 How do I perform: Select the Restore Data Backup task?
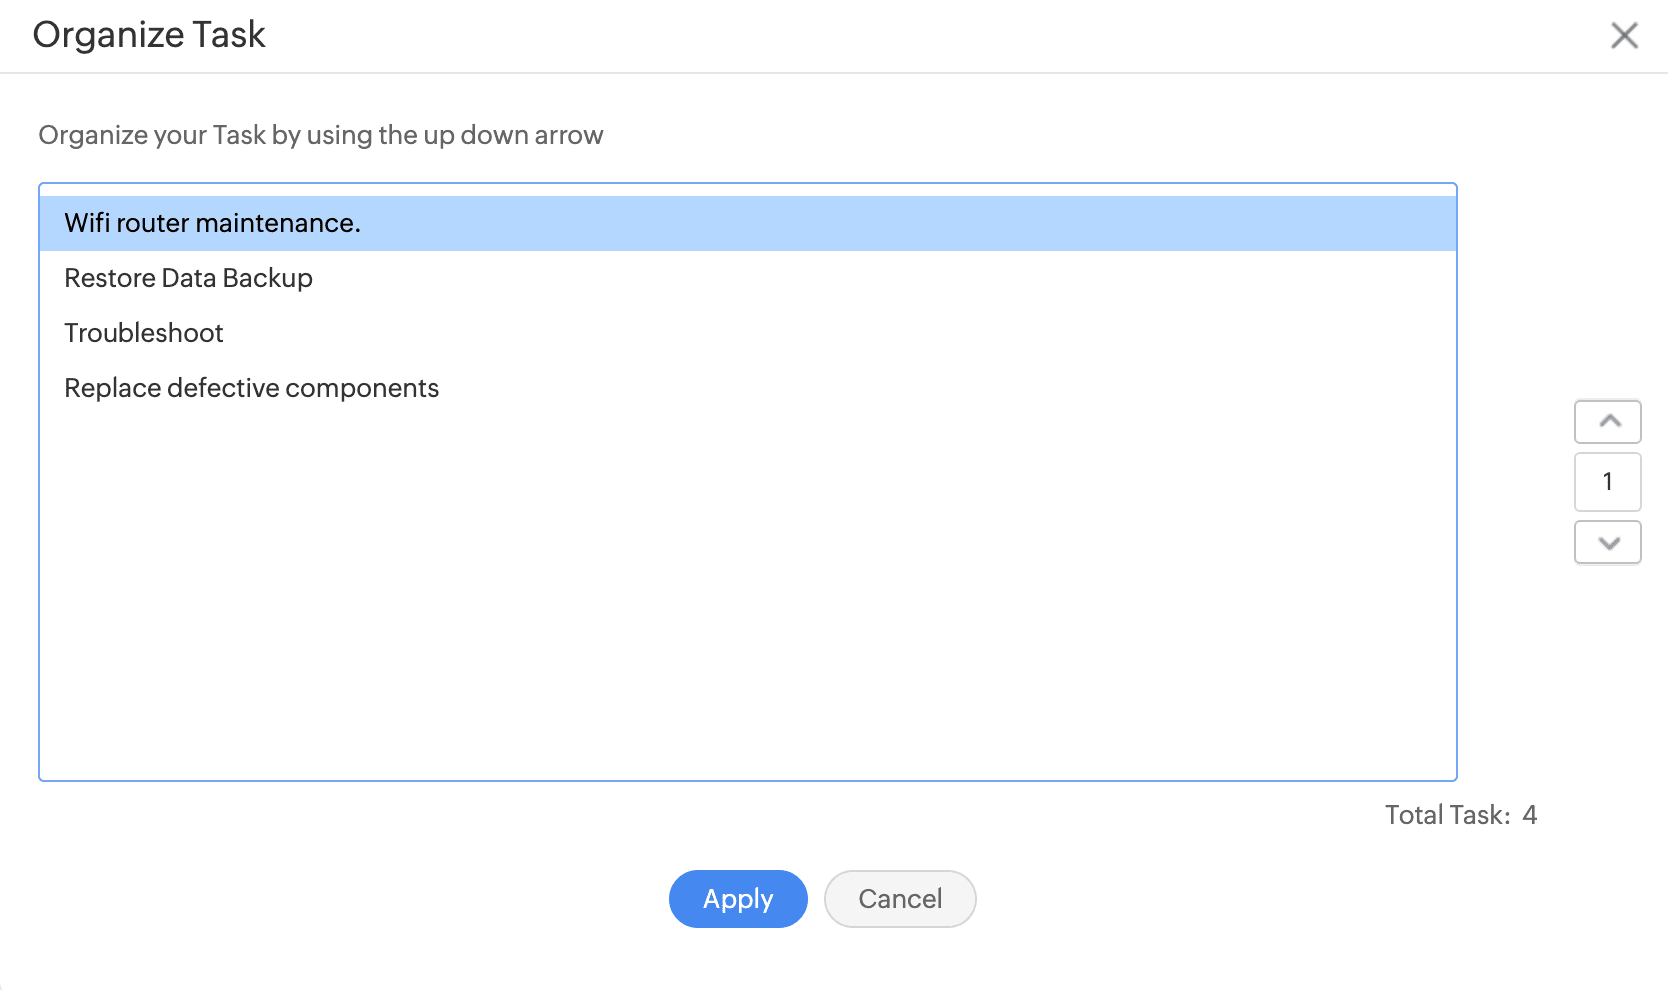[188, 278]
